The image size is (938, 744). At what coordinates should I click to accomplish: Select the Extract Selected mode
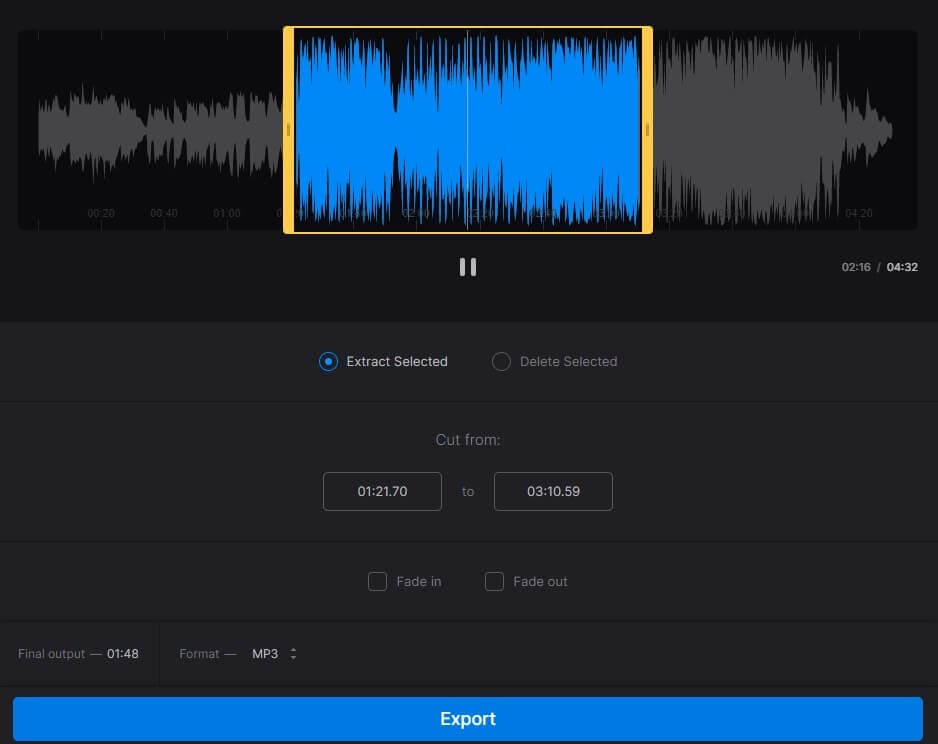[328, 361]
